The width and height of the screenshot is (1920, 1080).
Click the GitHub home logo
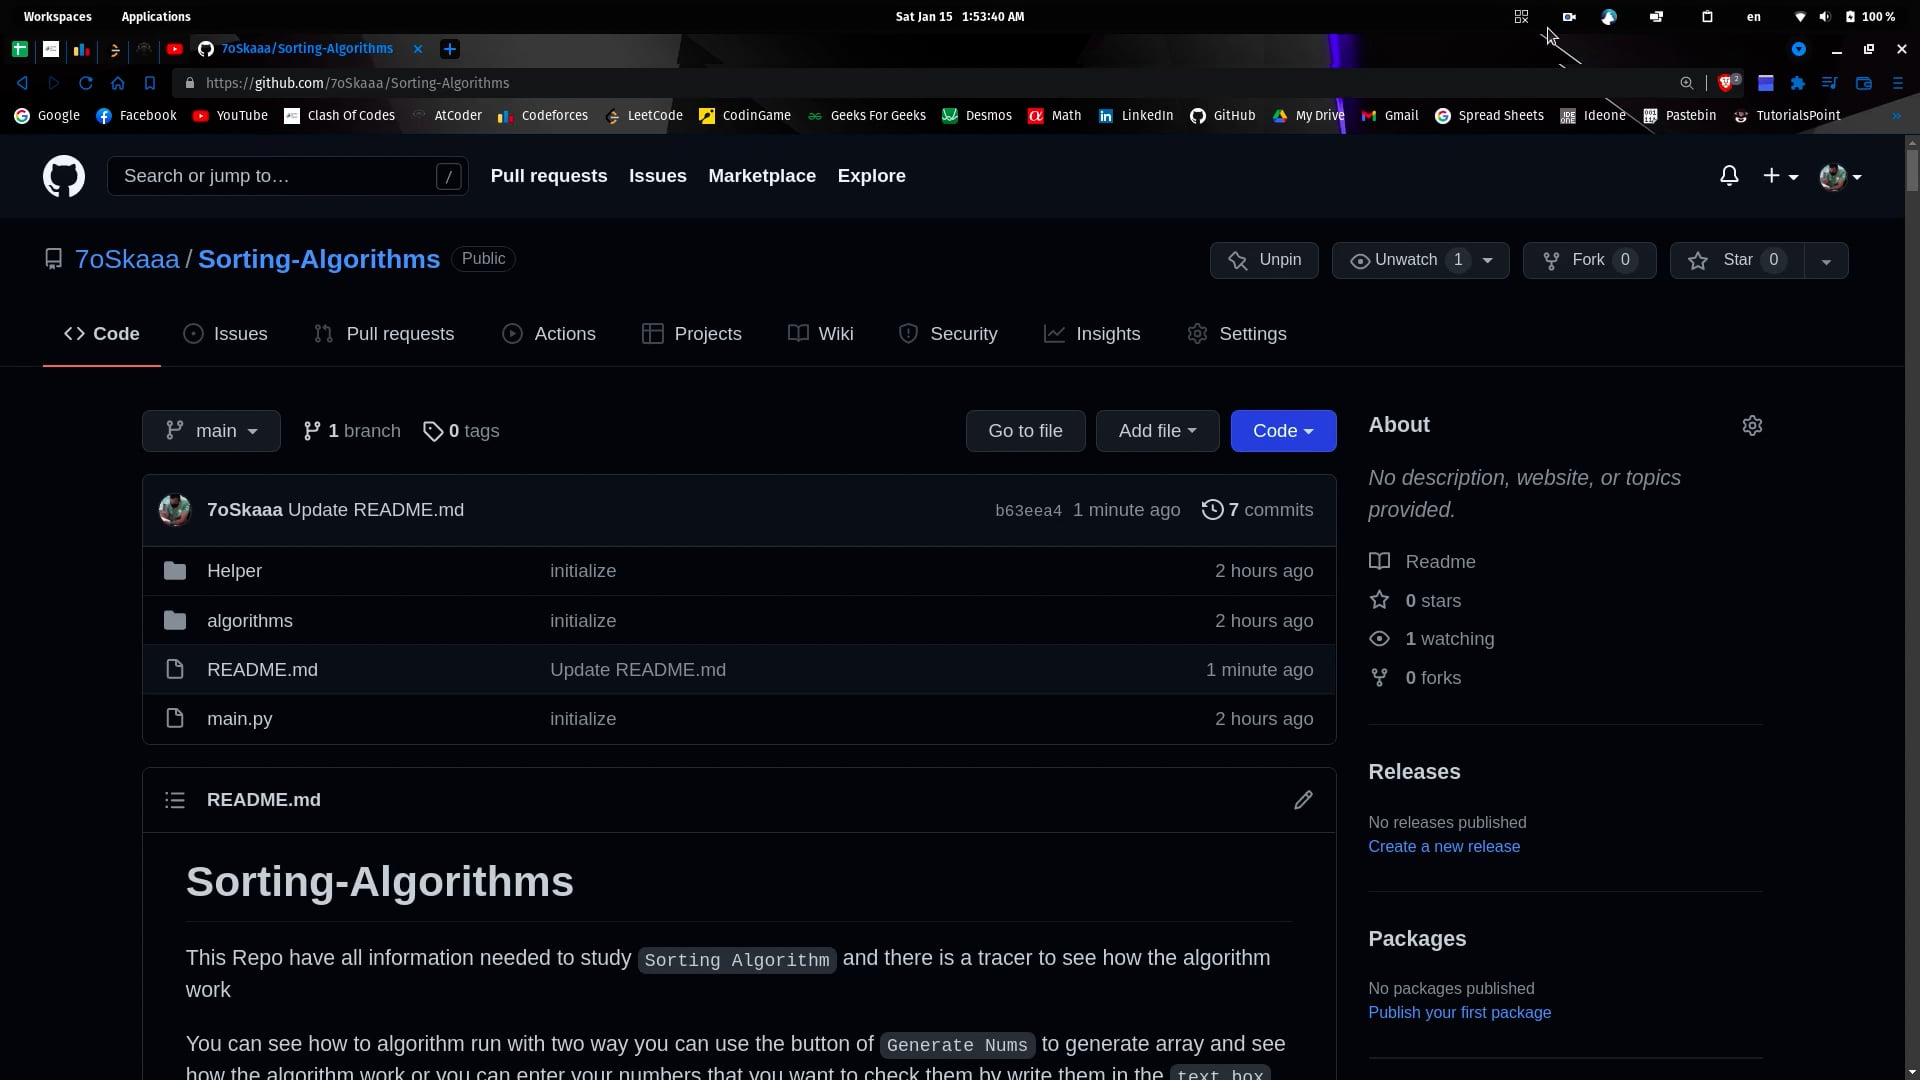point(63,176)
